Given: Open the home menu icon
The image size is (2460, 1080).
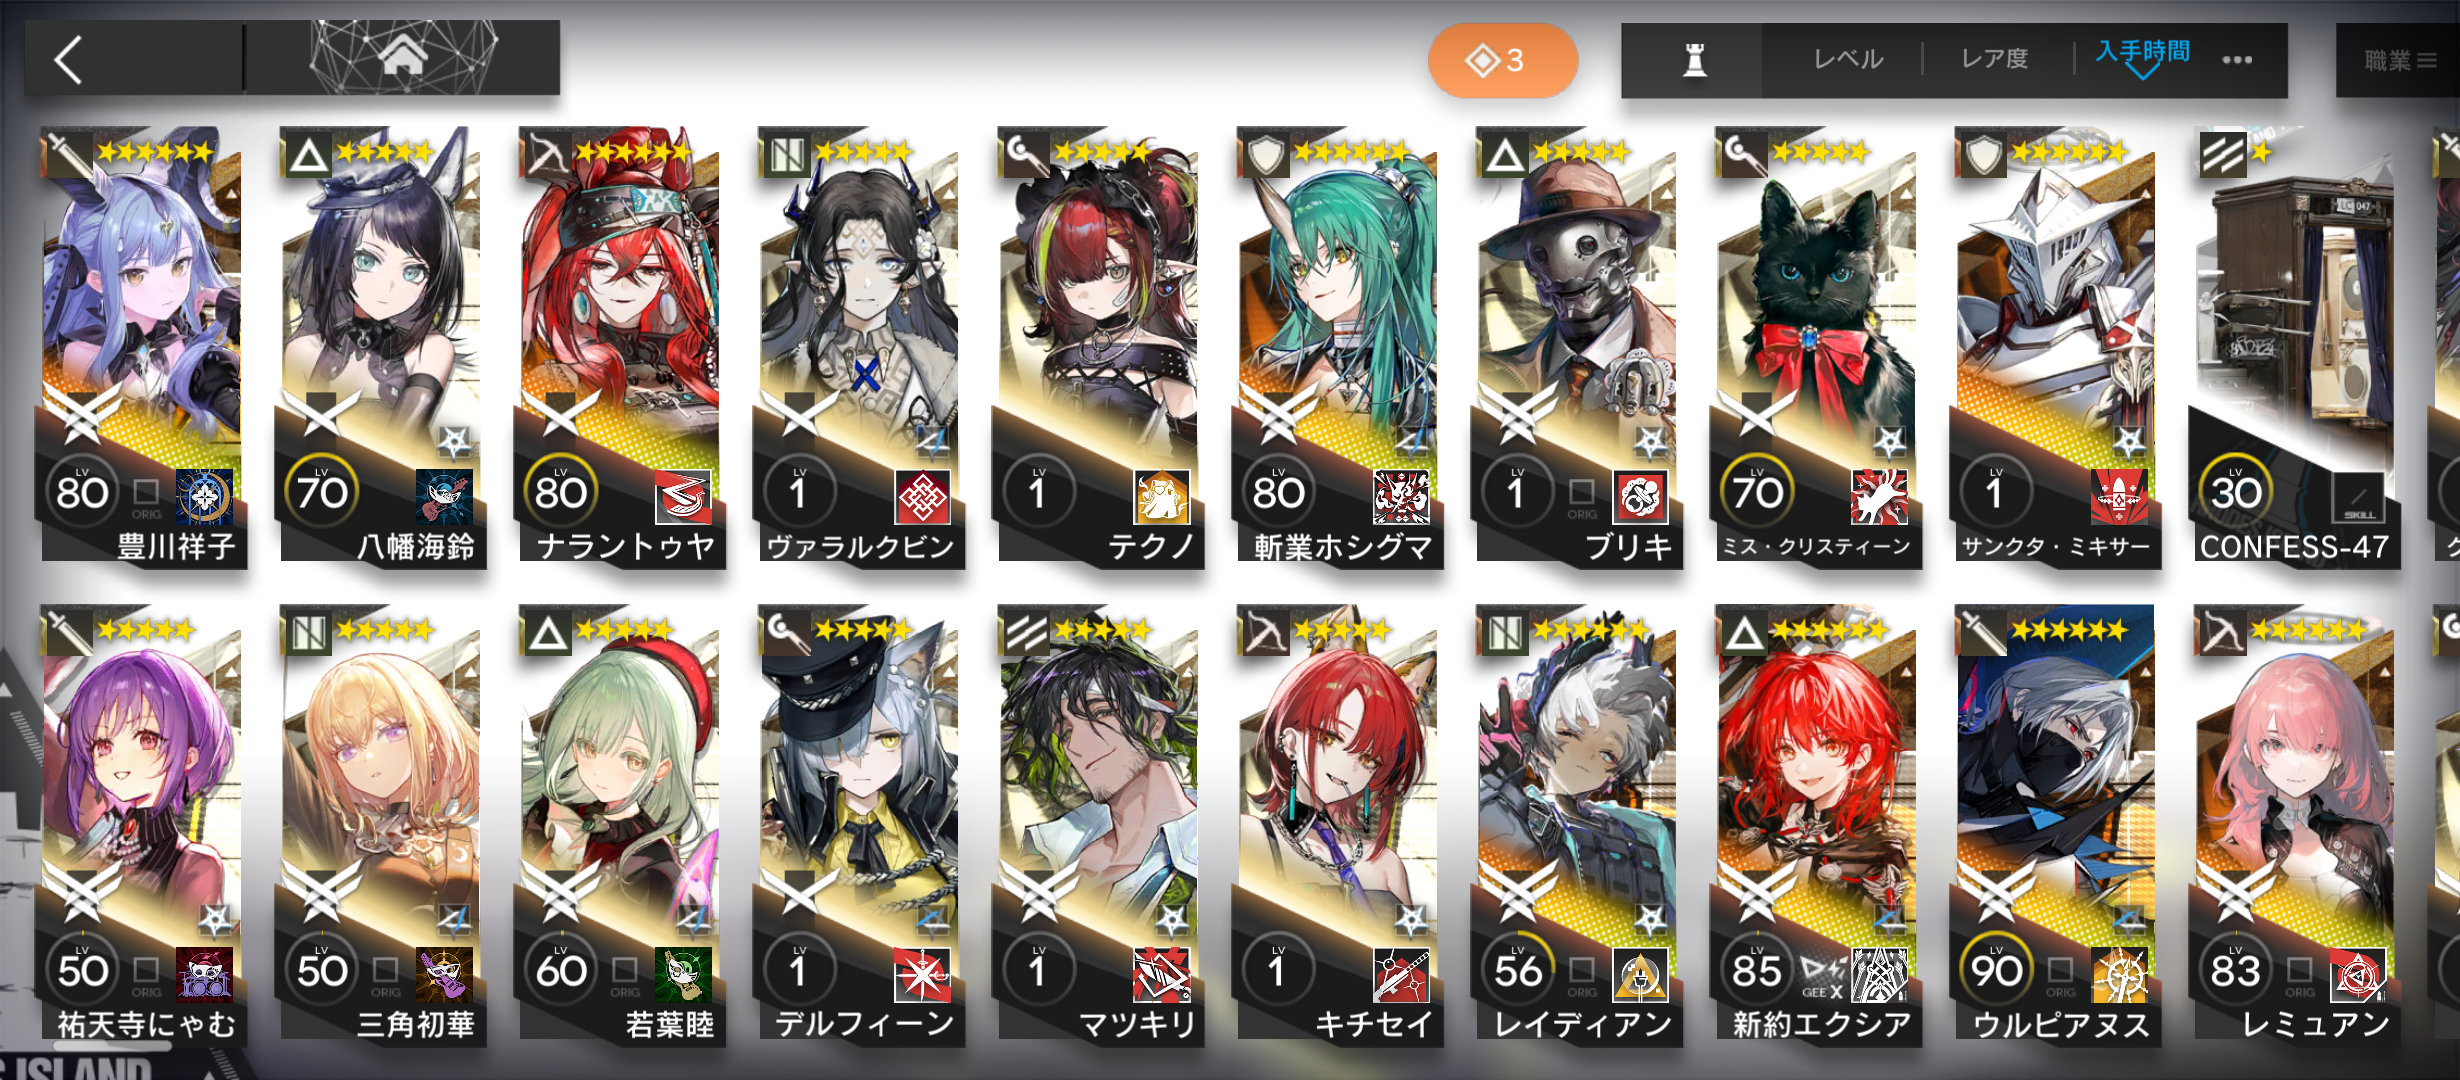Looking at the screenshot, I should click(x=402, y=58).
